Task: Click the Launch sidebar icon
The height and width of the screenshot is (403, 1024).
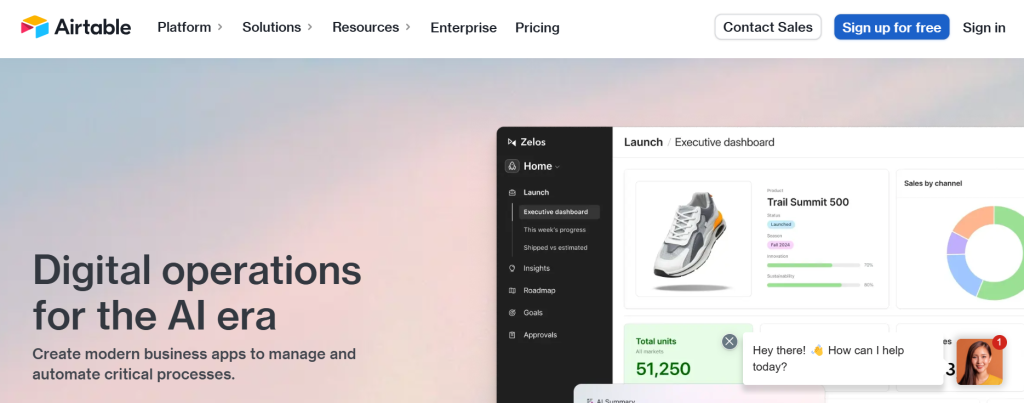Action: (512, 192)
